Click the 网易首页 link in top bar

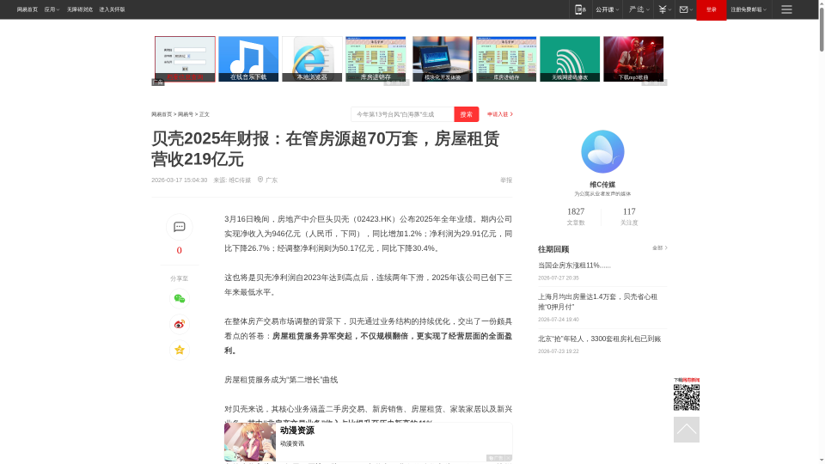click(x=27, y=9)
